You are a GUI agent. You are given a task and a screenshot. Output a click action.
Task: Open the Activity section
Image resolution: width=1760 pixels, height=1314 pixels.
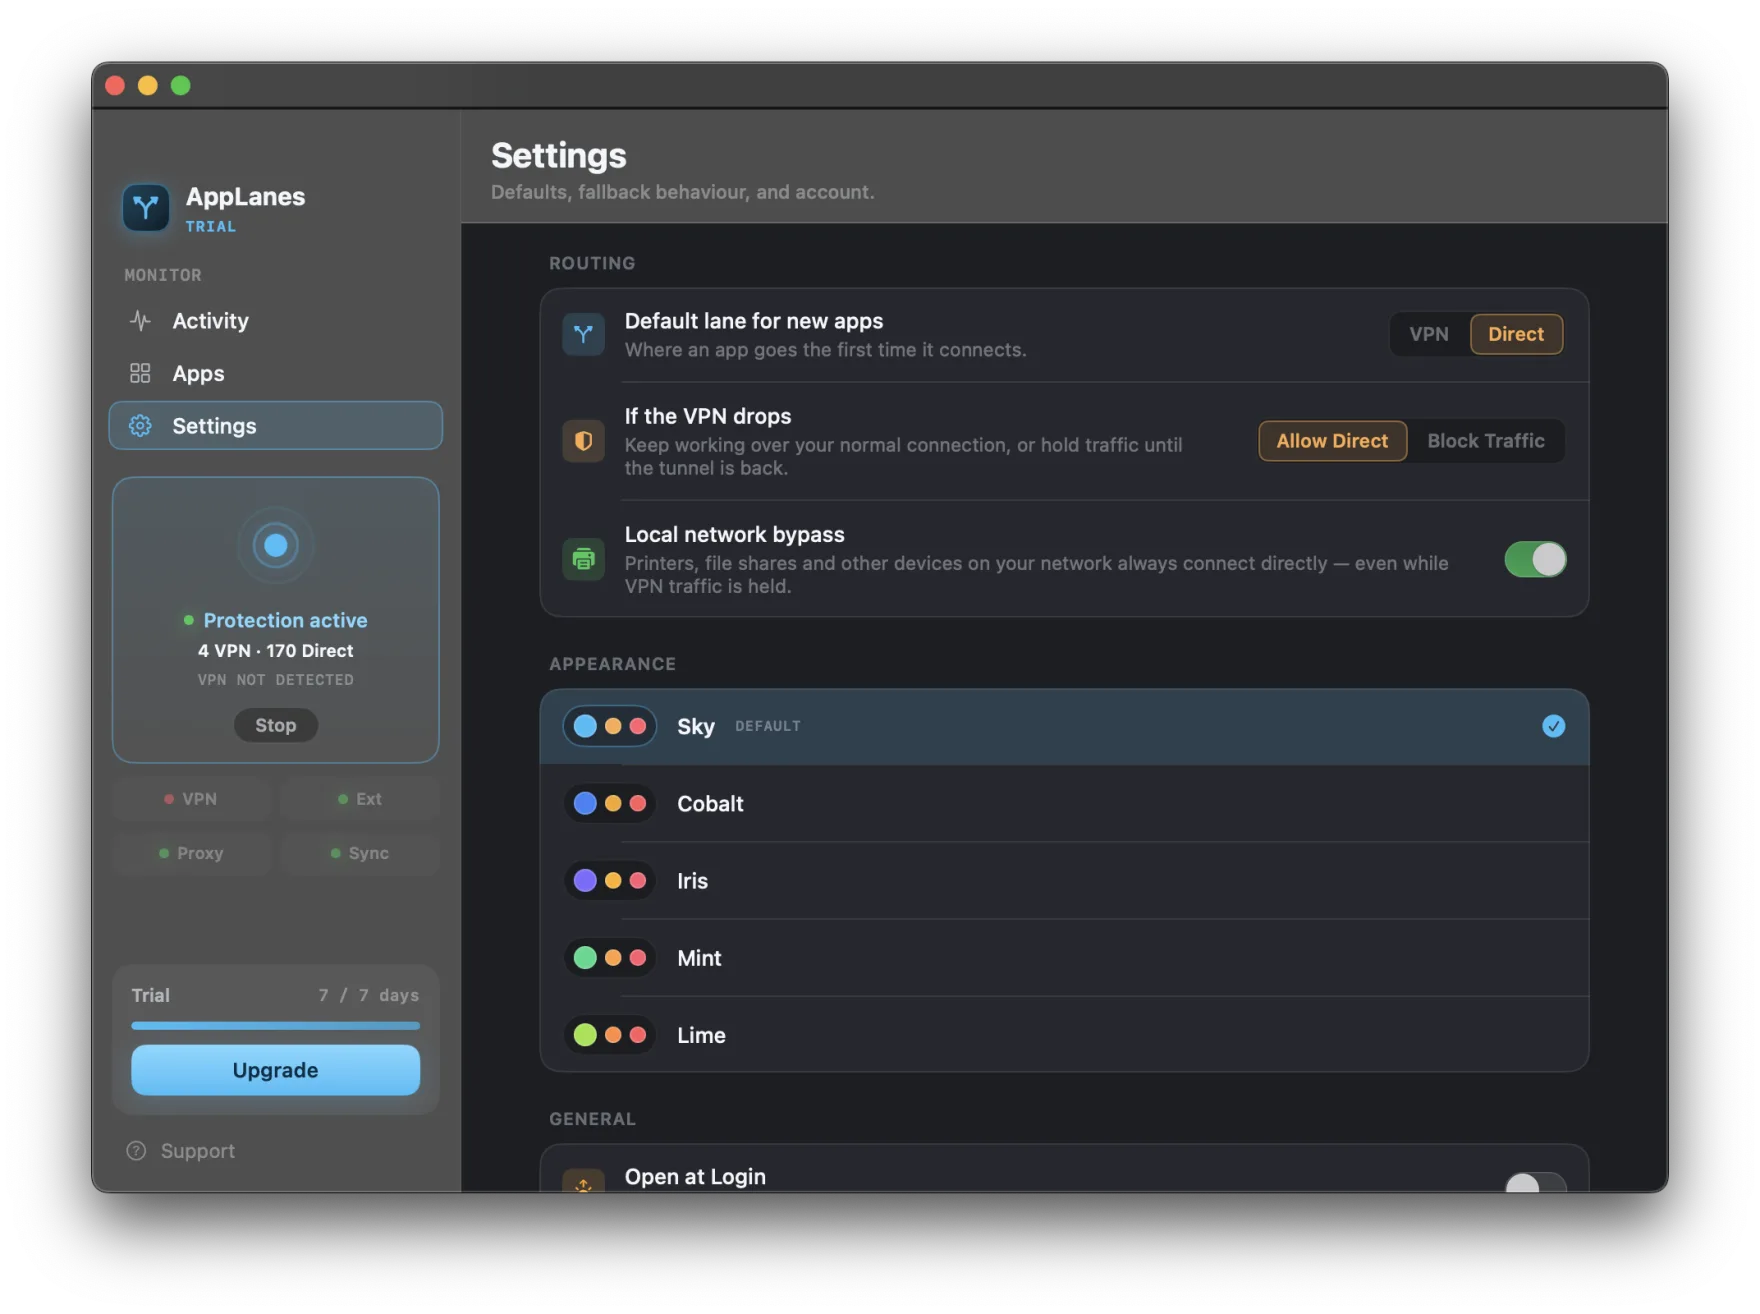276,321
